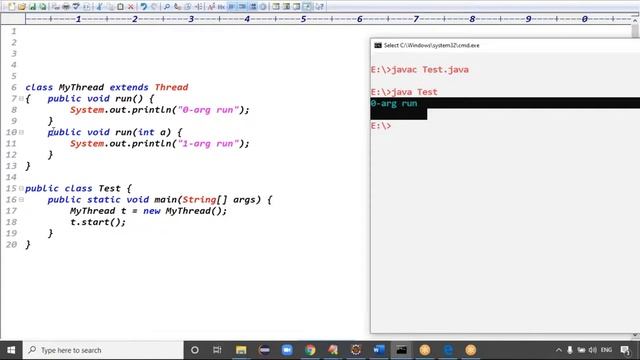Open Google Chrome from taskbar
The width and height of the screenshot is (640, 360).
pyautogui.click(x=310, y=350)
